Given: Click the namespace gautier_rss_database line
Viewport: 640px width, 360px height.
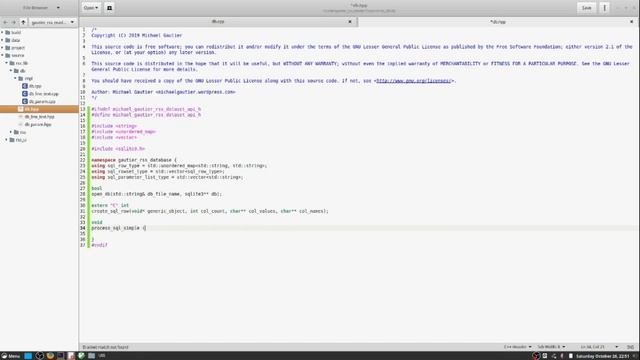Looking at the screenshot, I should point(134,160).
